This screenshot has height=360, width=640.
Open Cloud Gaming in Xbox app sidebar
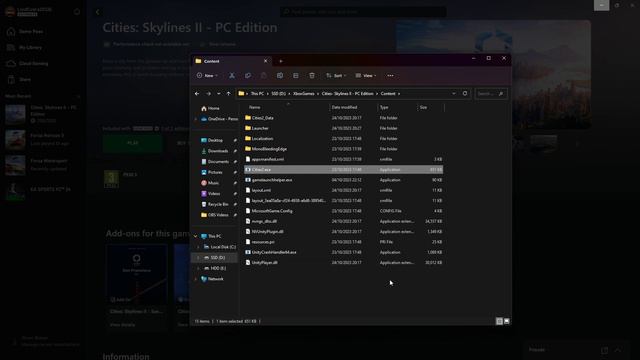click(x=33, y=64)
